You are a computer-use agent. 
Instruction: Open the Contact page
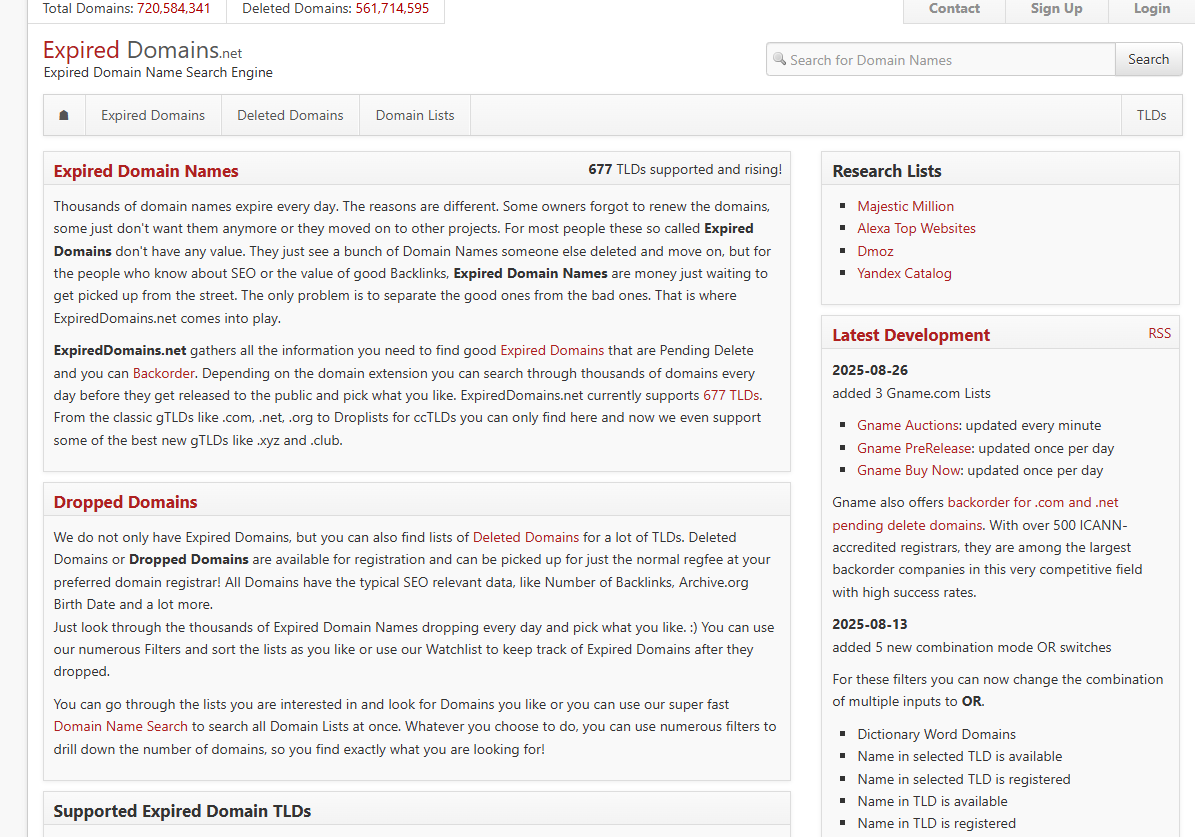tap(954, 9)
